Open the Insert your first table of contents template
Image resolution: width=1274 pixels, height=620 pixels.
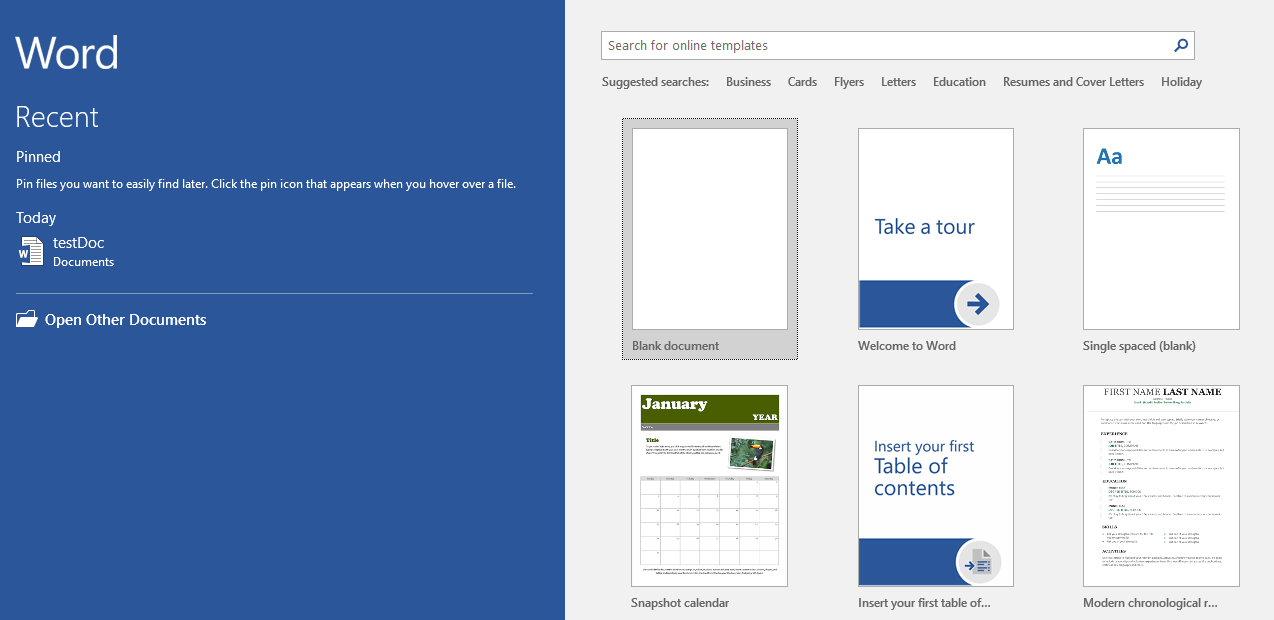936,486
